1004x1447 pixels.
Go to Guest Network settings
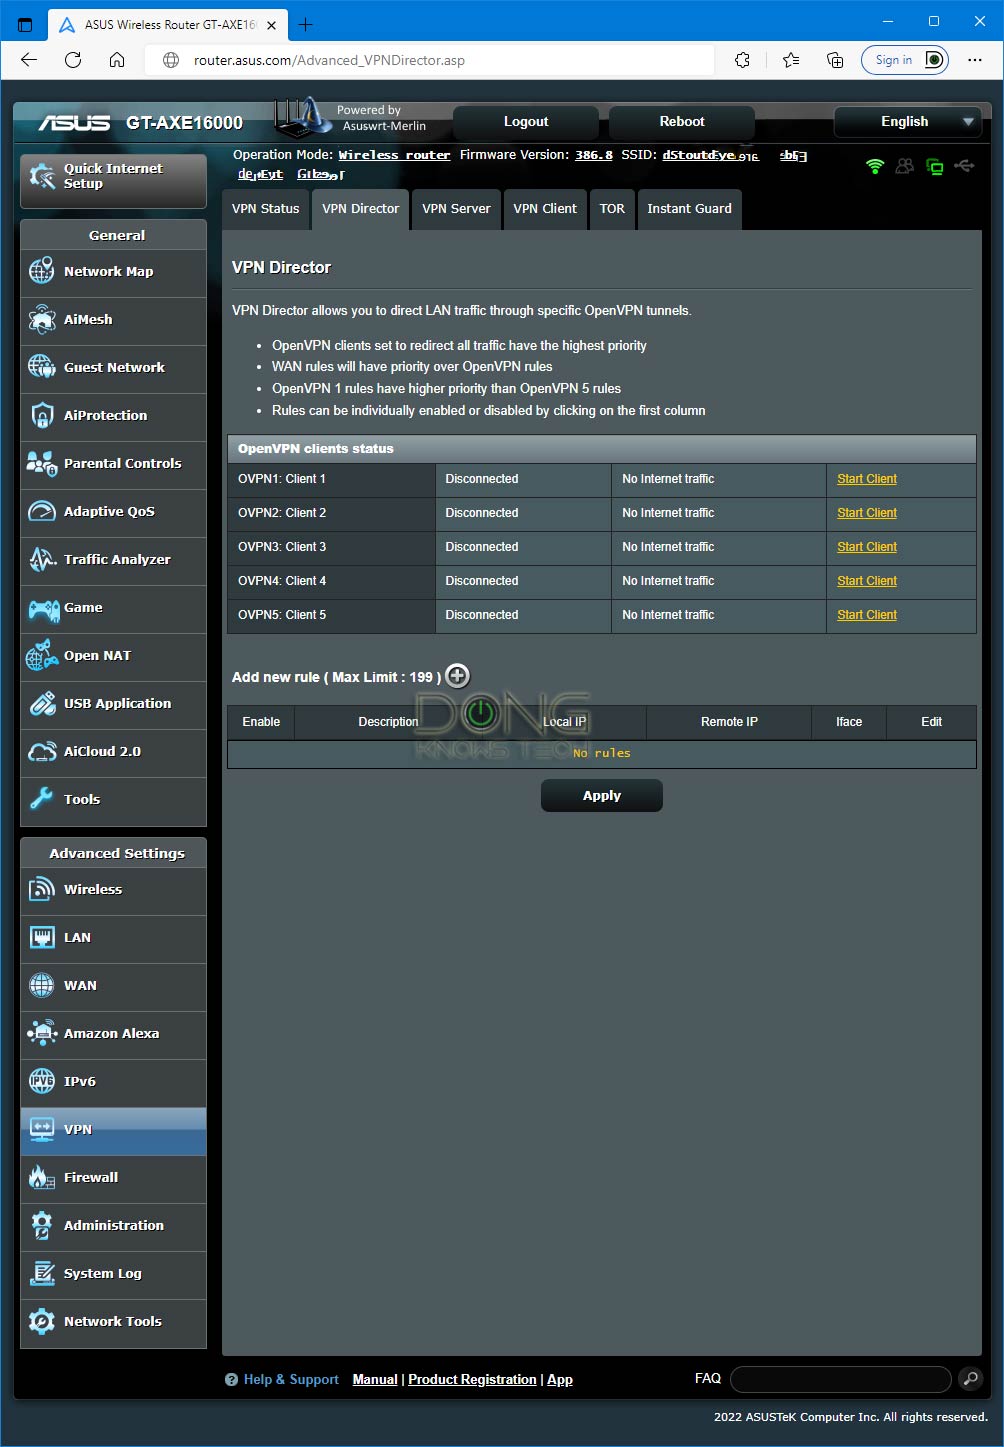click(113, 368)
